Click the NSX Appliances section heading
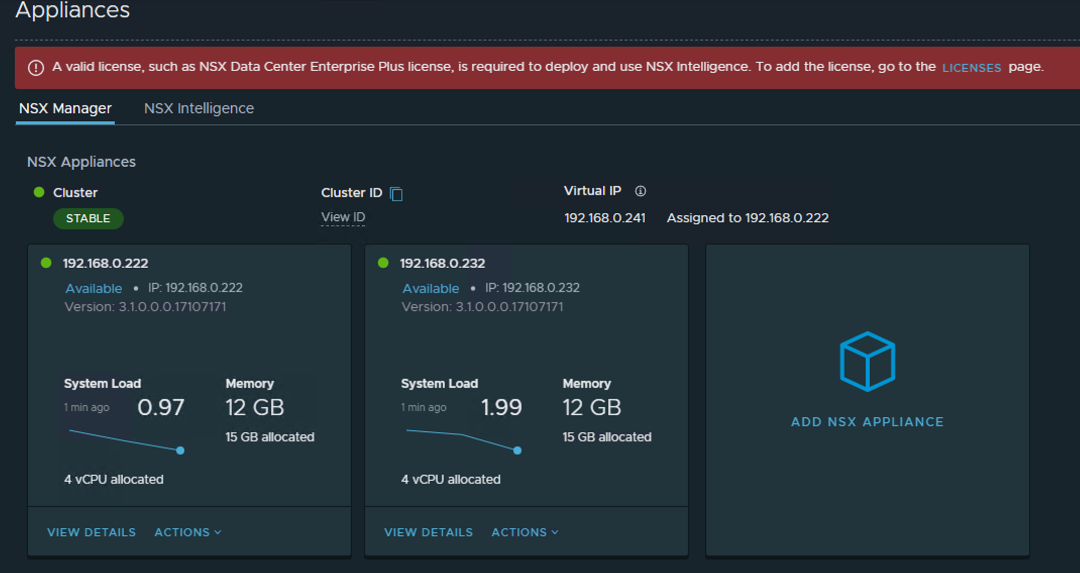The width and height of the screenshot is (1080, 573). pyautogui.click(x=81, y=162)
